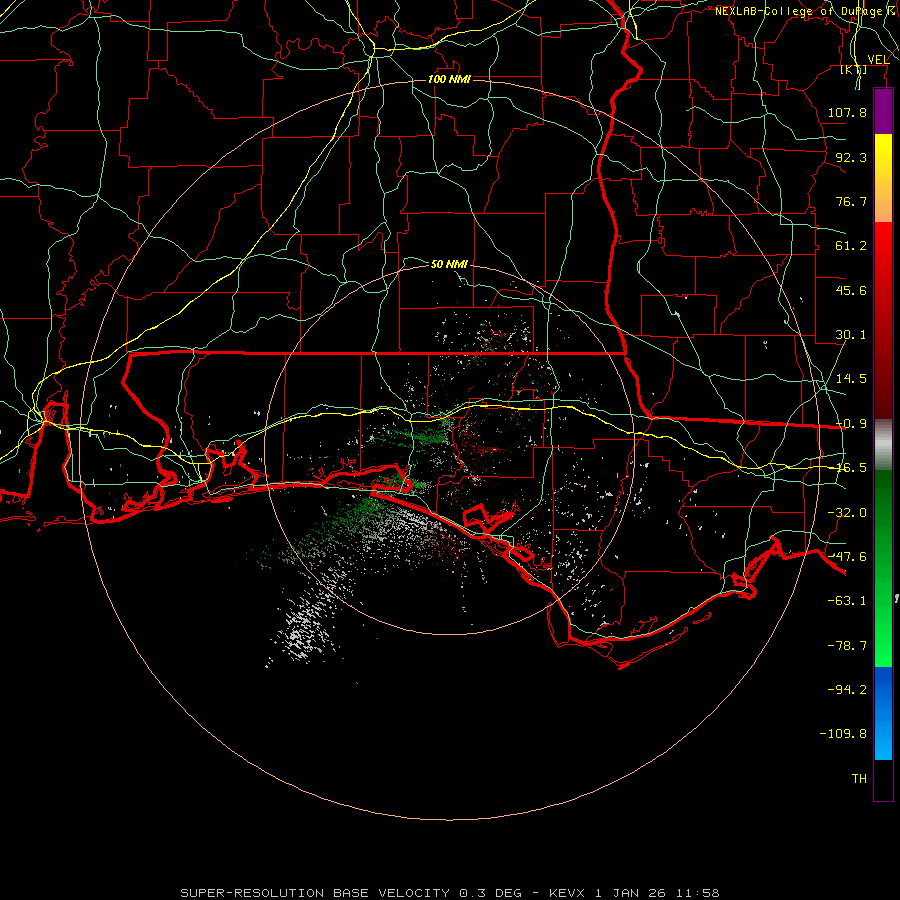Click the VEL legend title
This screenshot has height=900, width=900.
878,60
